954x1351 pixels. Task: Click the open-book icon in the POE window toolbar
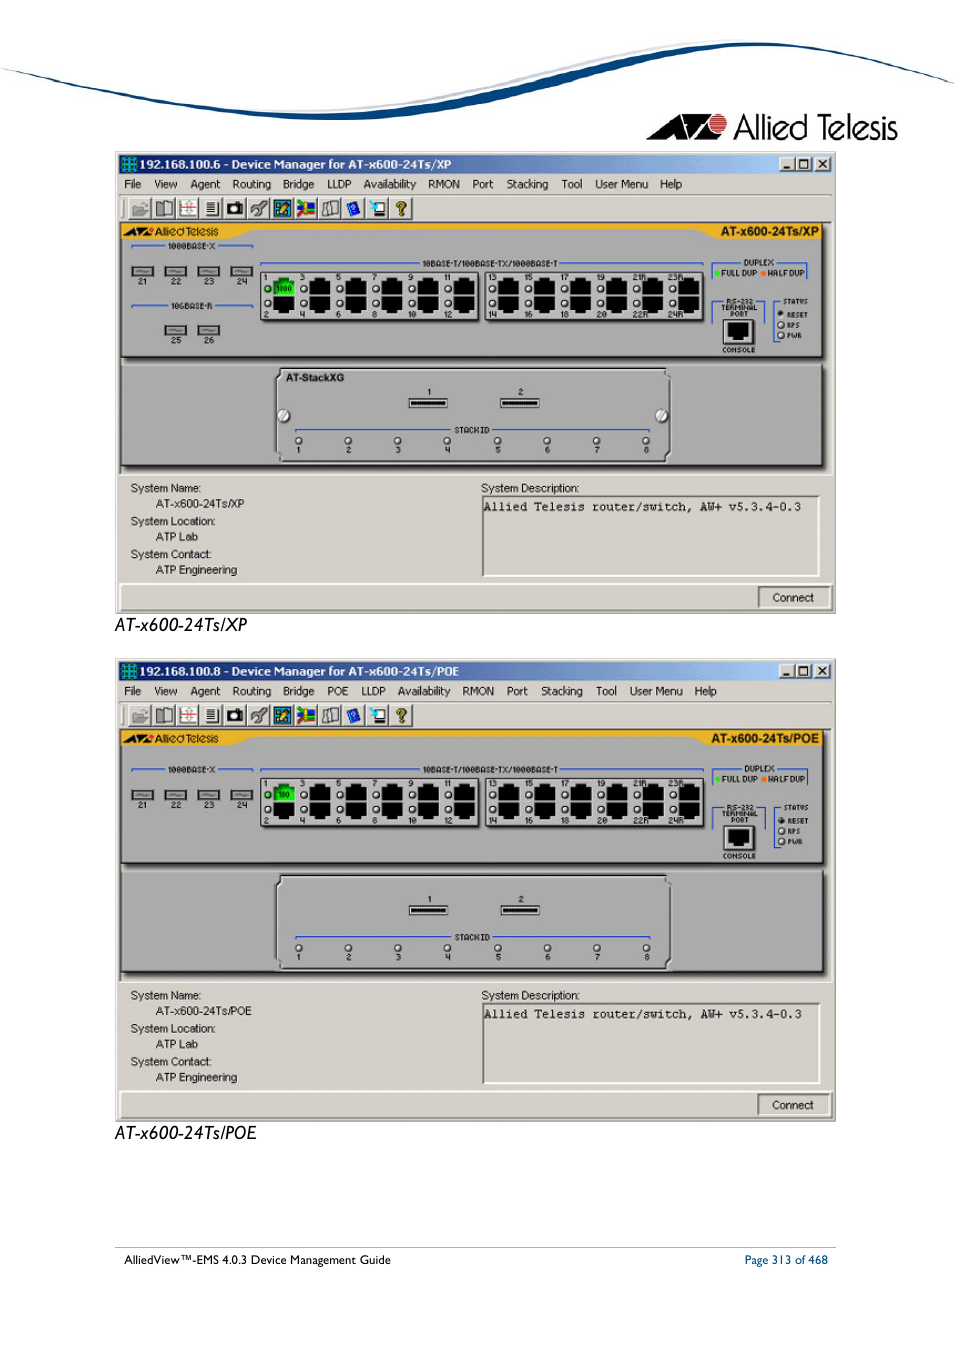[x=164, y=715]
